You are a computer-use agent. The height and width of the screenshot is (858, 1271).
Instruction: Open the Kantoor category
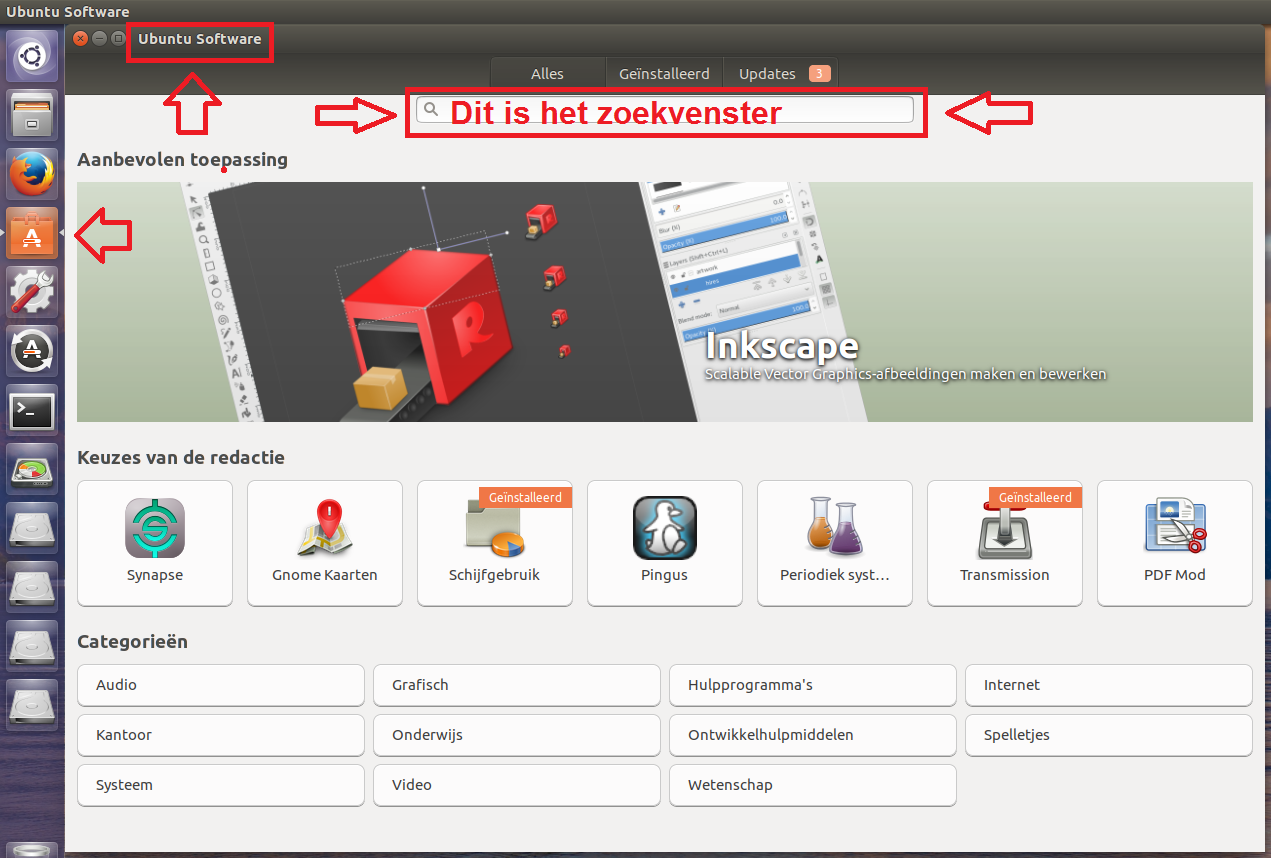(221, 735)
